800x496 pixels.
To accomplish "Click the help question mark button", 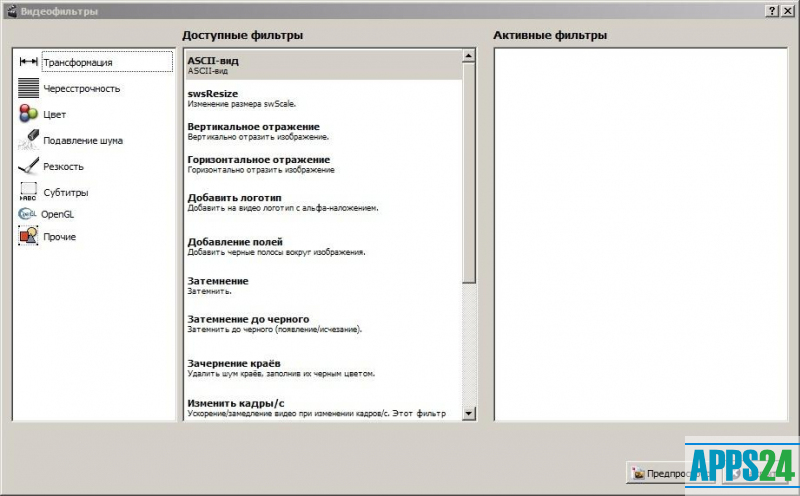I will (x=772, y=11).
